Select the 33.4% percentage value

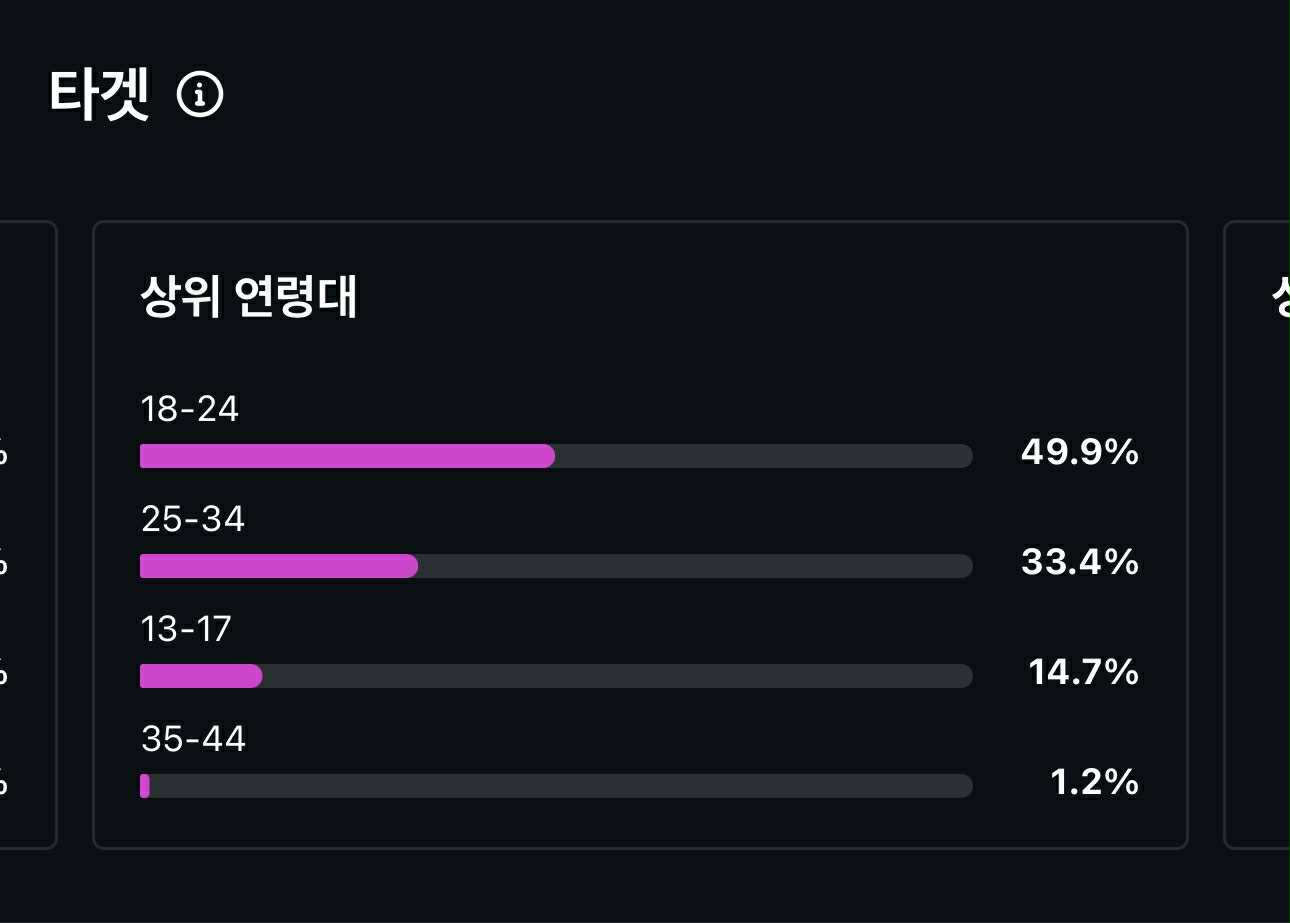coord(1079,562)
